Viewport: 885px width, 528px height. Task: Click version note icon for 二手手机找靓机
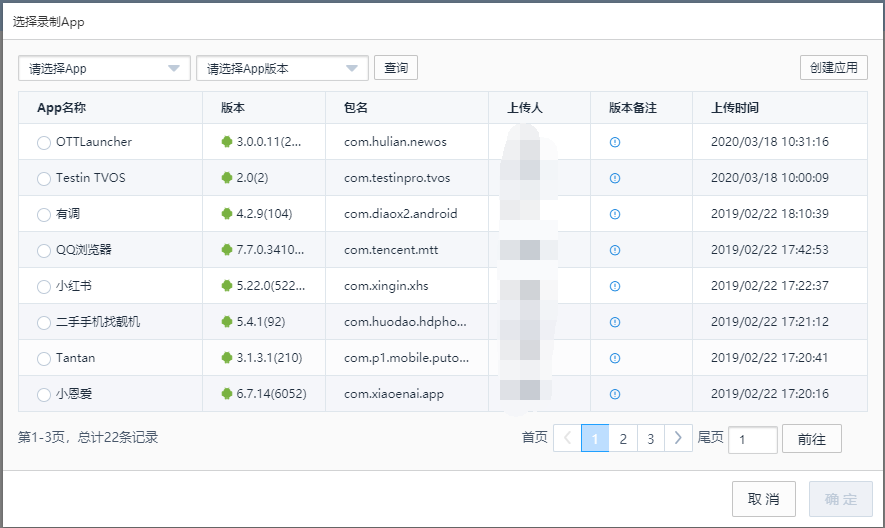point(615,322)
